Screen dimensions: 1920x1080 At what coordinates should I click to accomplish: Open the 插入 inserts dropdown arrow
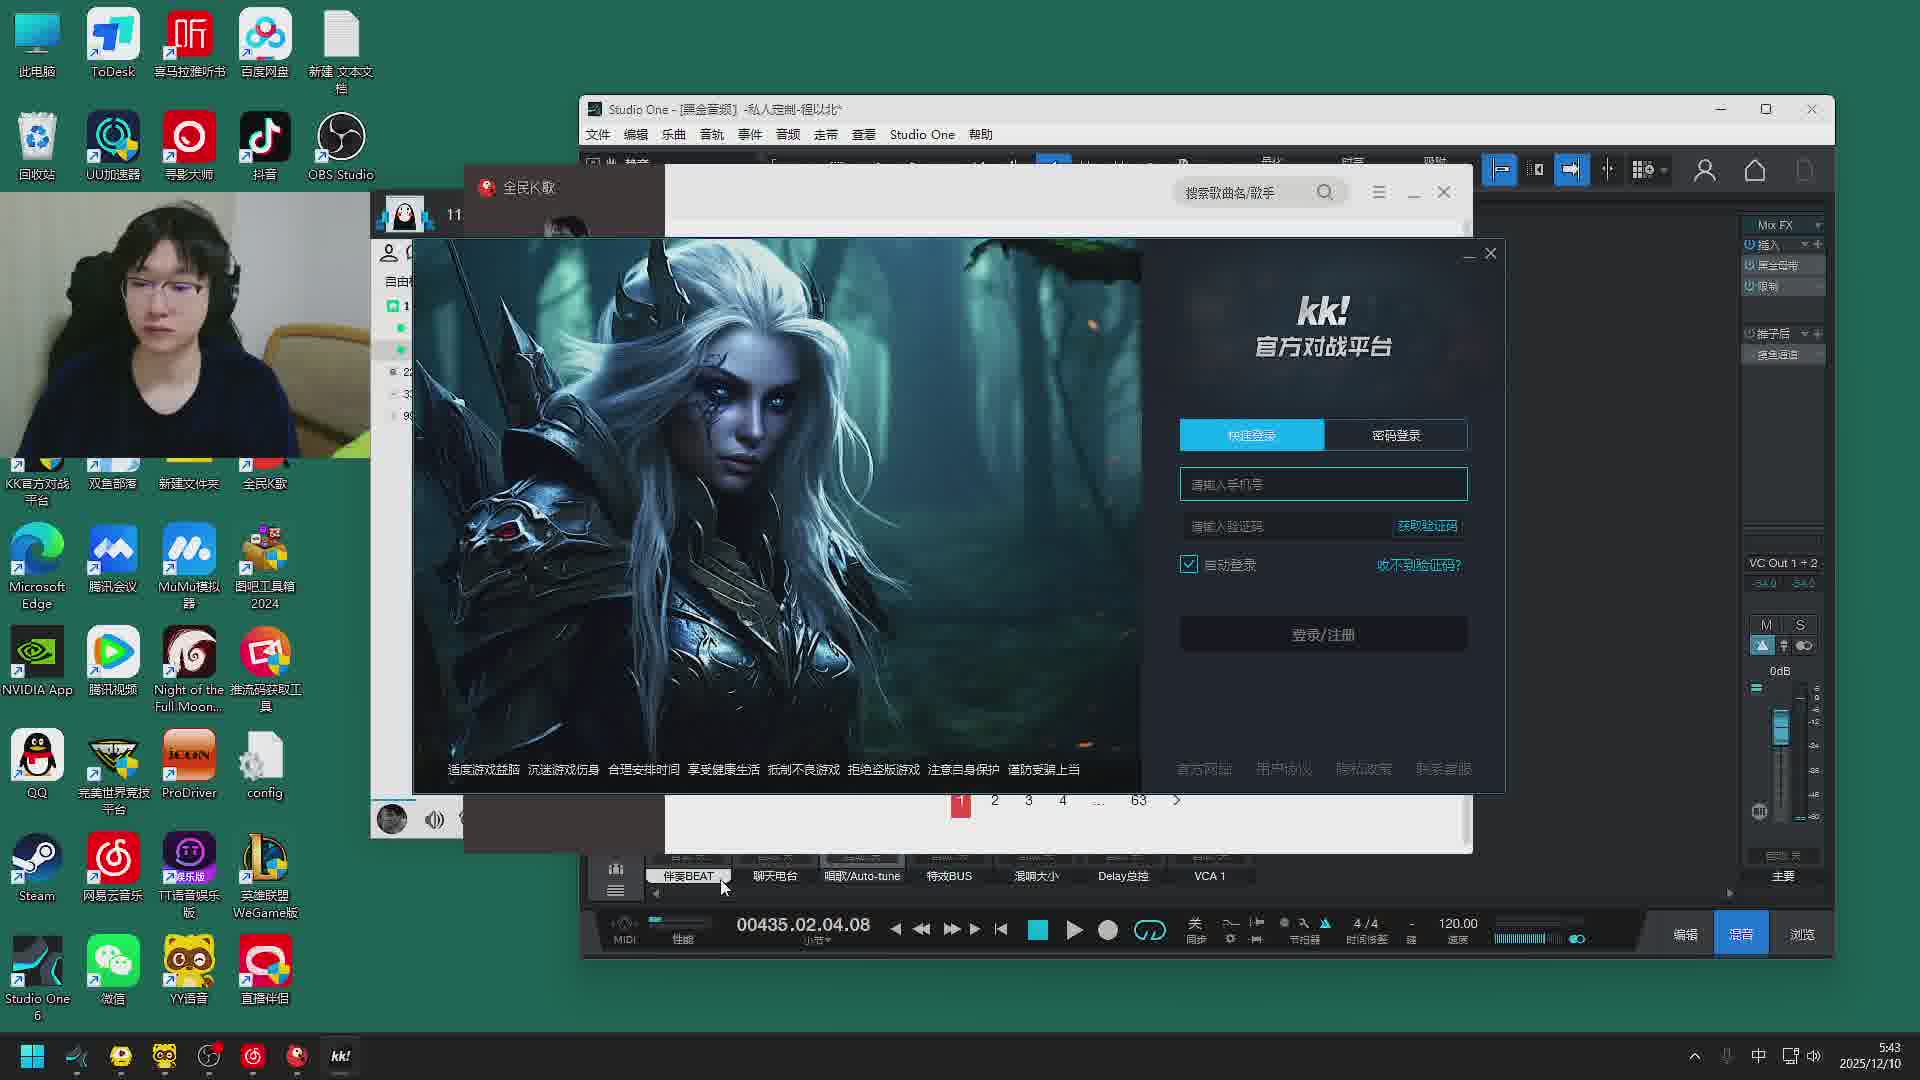(1805, 245)
